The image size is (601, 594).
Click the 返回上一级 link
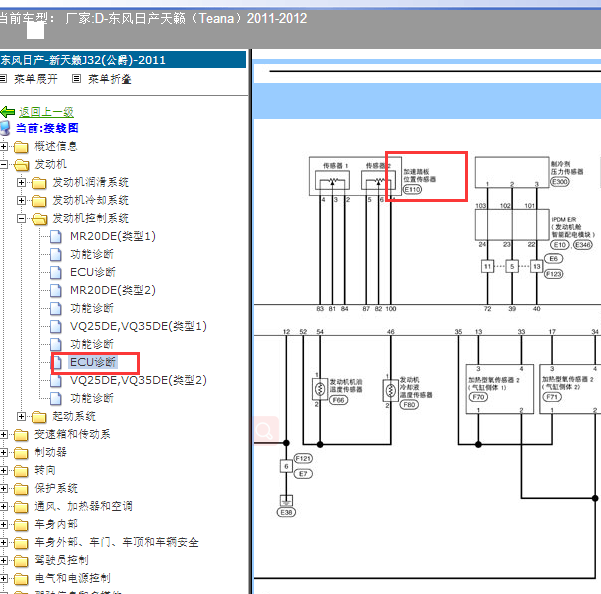click(x=46, y=112)
